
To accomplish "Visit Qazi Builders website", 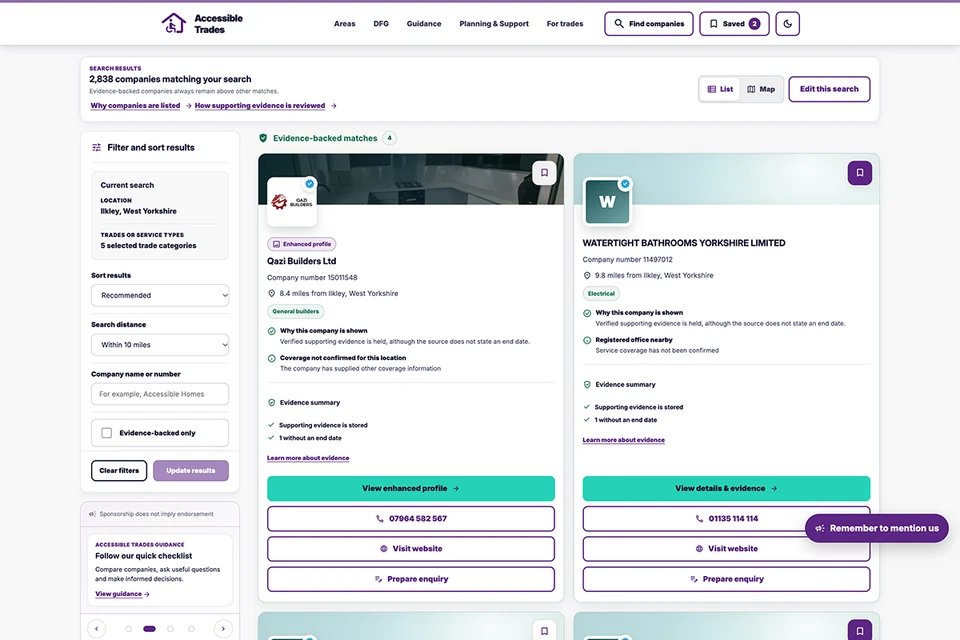I will tap(411, 549).
